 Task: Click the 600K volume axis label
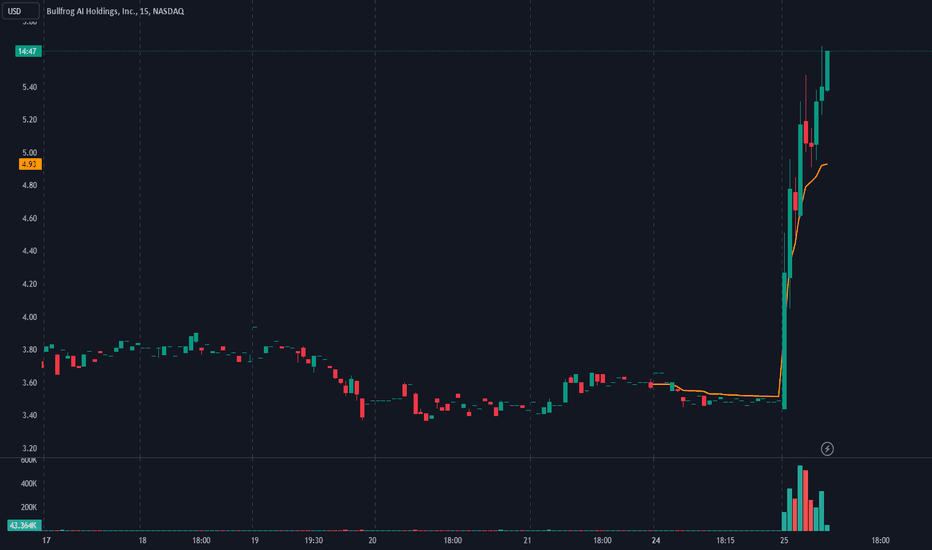click(x=29, y=460)
